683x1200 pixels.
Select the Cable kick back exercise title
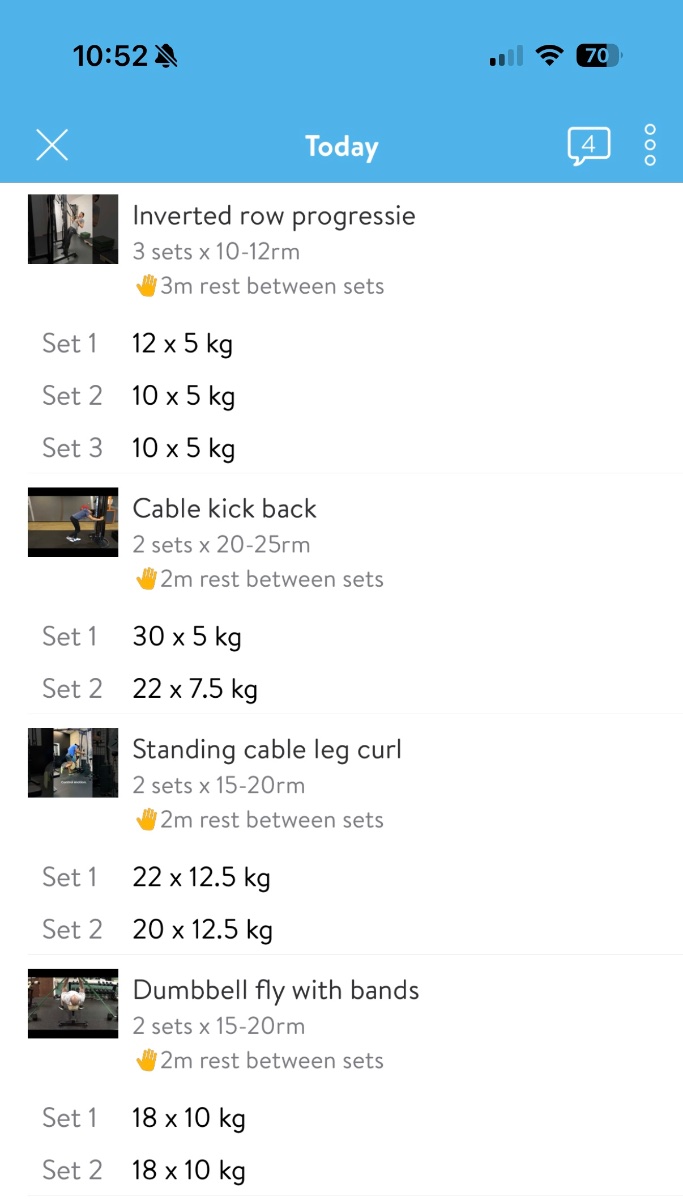point(224,509)
